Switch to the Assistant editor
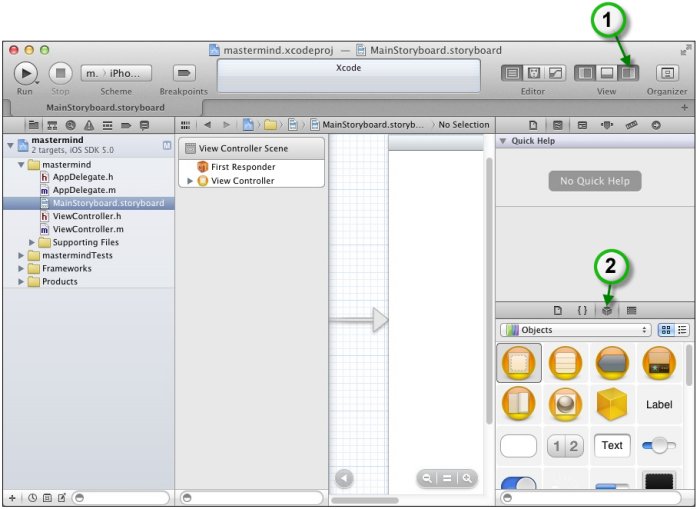The image size is (700, 509). pyautogui.click(x=533, y=73)
